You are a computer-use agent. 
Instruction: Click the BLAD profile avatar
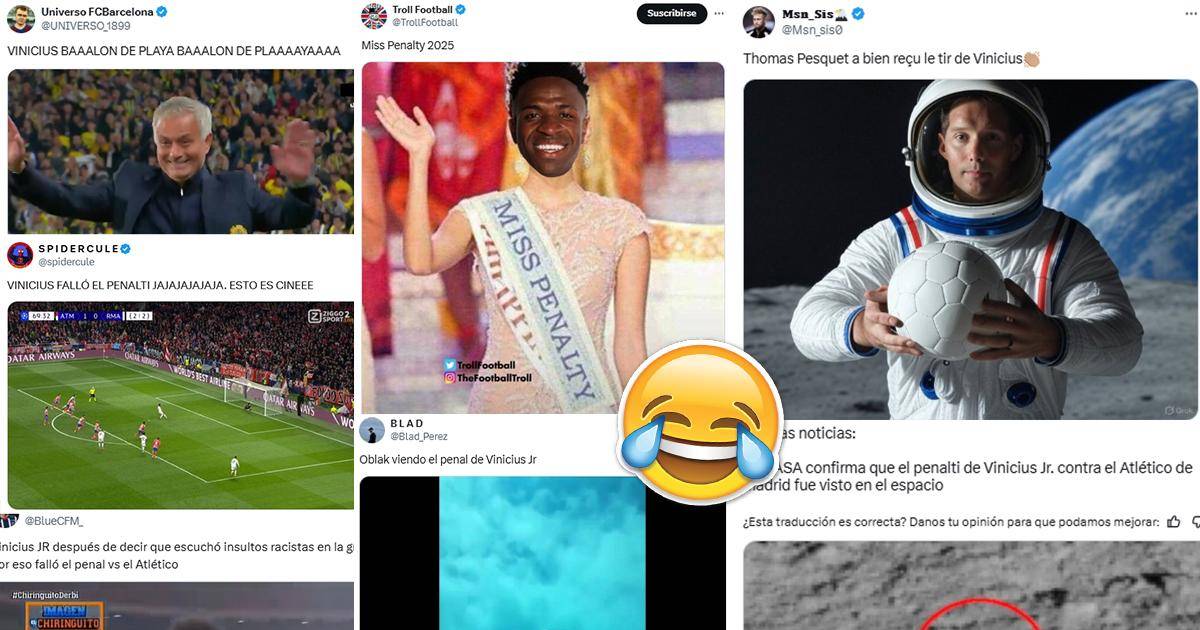[372, 430]
